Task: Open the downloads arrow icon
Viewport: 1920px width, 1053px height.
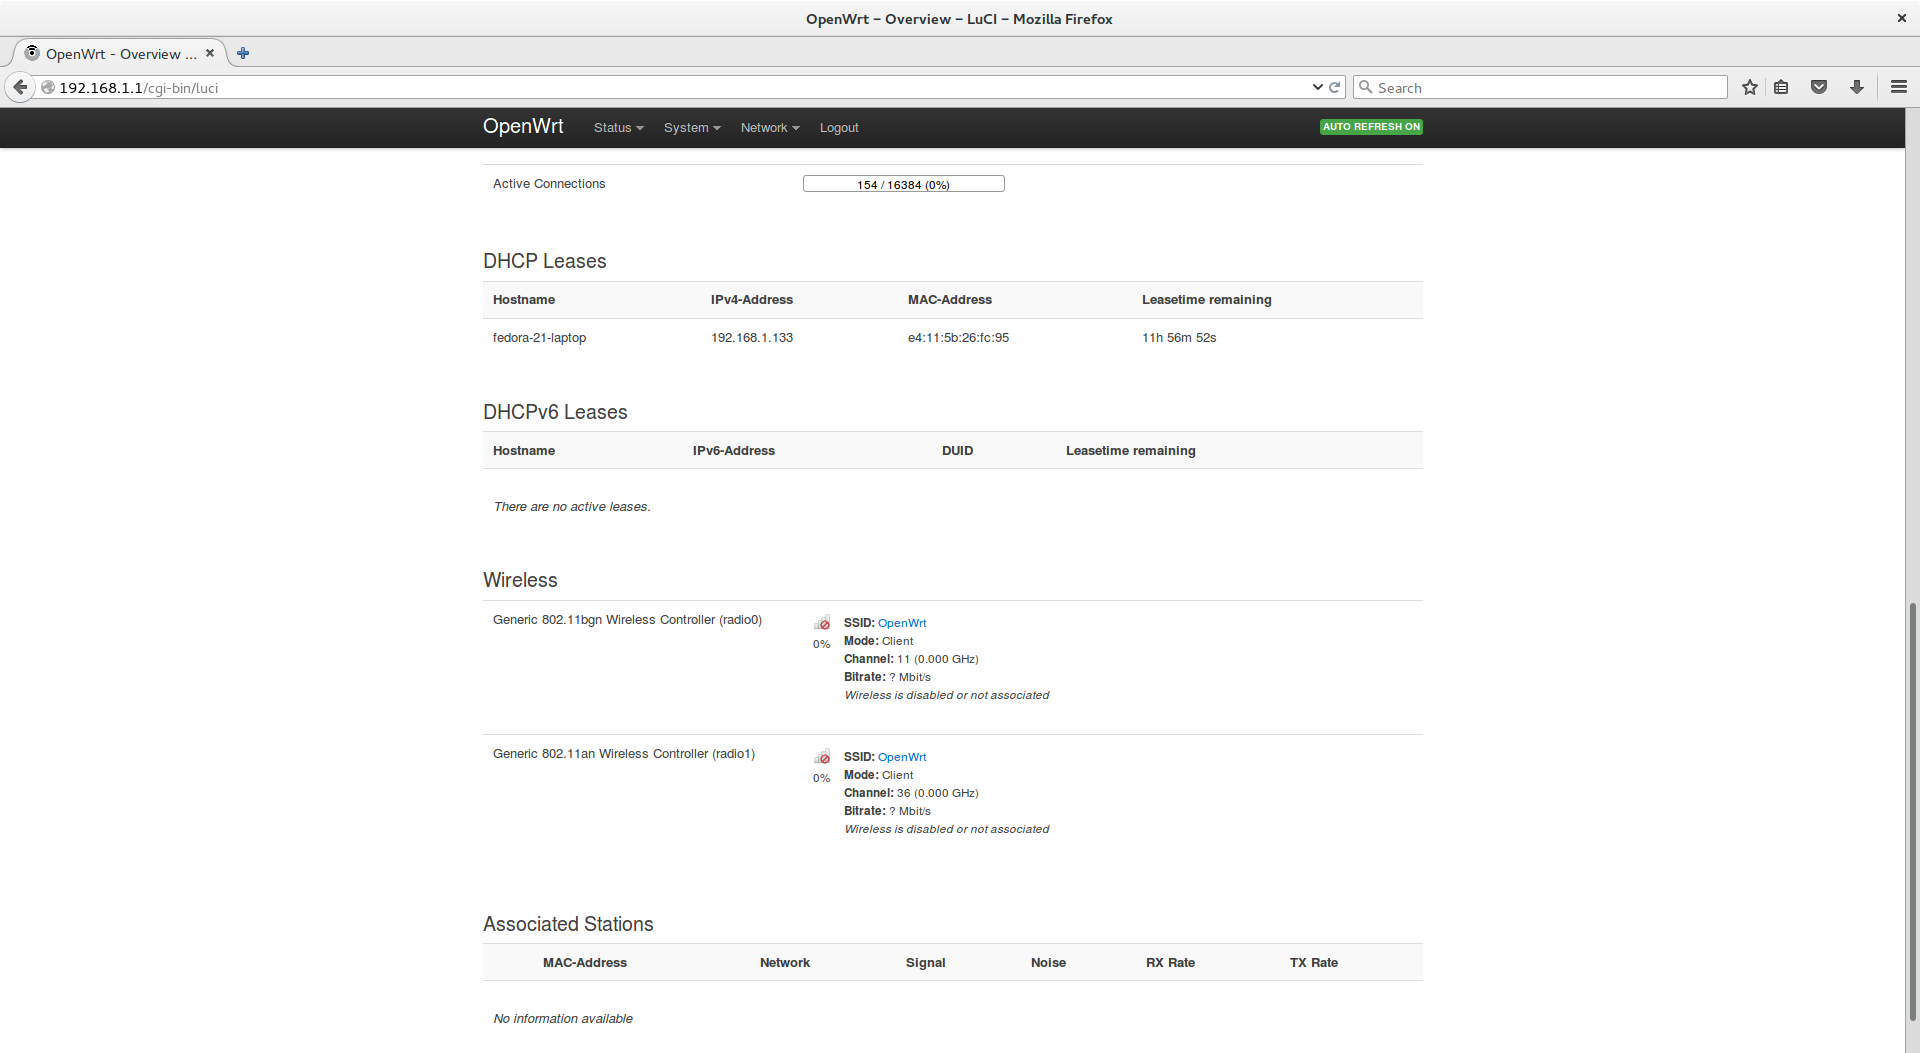Action: click(1857, 87)
